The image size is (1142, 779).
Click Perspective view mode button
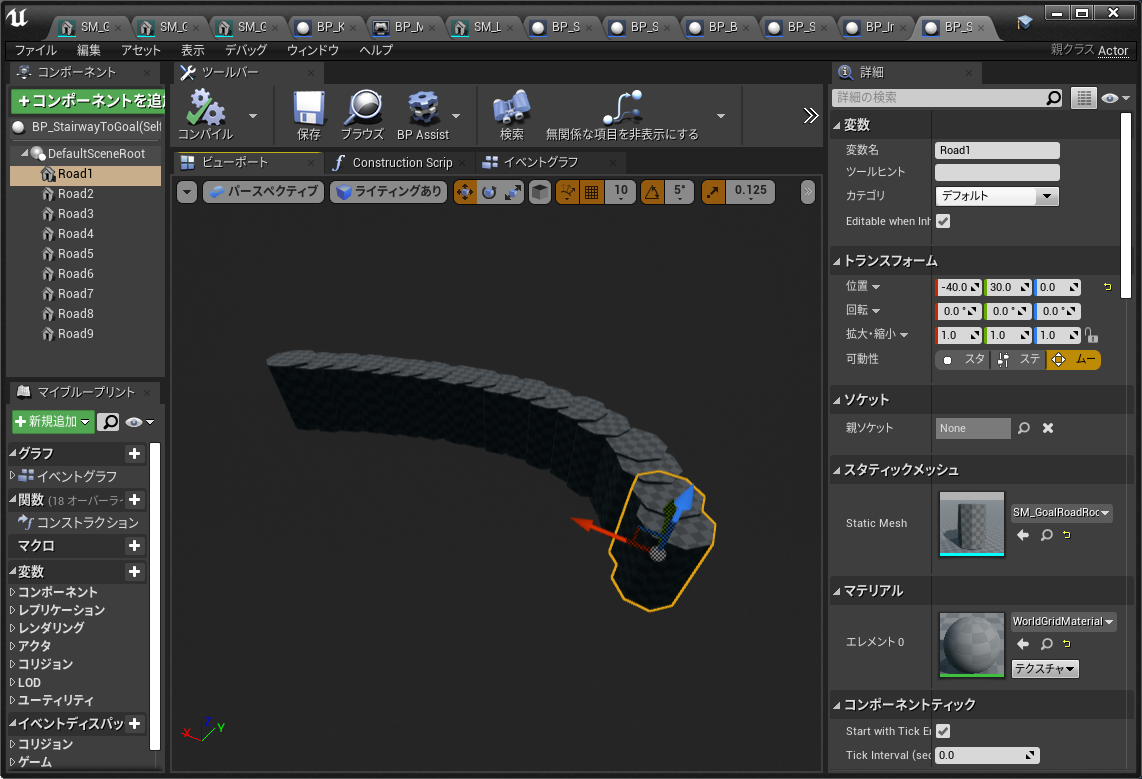coord(263,191)
